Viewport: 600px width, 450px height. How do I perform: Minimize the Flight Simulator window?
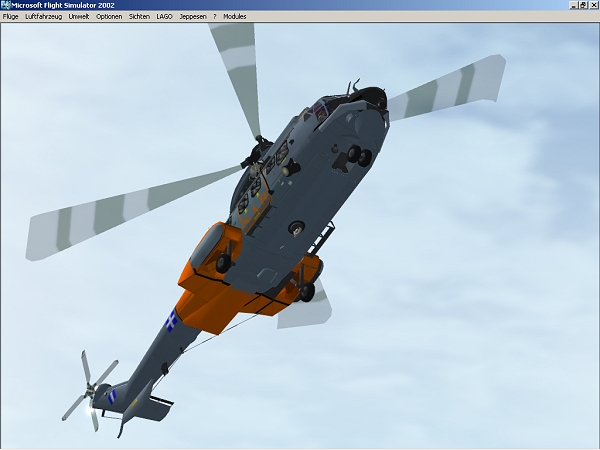(x=572, y=5)
